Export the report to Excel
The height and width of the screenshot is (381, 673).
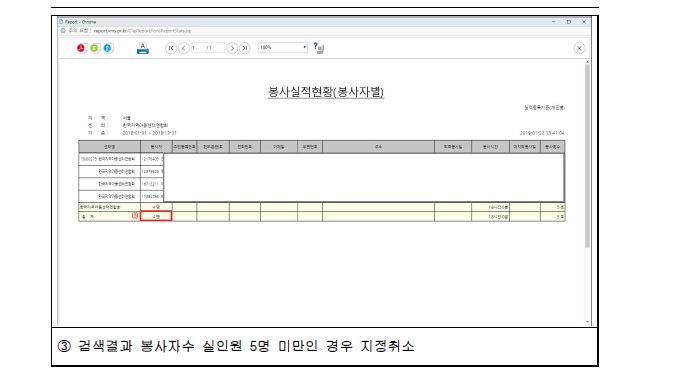pos(94,48)
